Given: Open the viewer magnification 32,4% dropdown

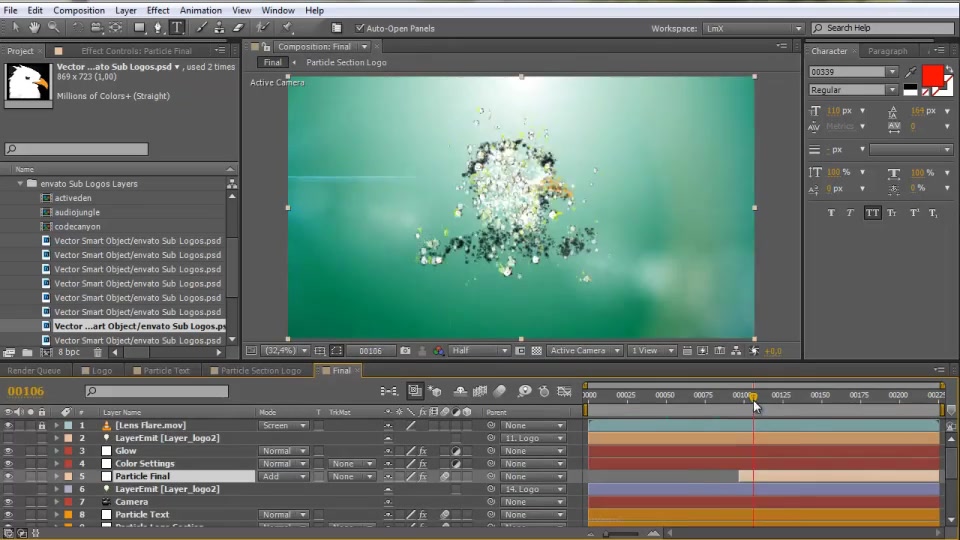Looking at the screenshot, I should coord(285,351).
